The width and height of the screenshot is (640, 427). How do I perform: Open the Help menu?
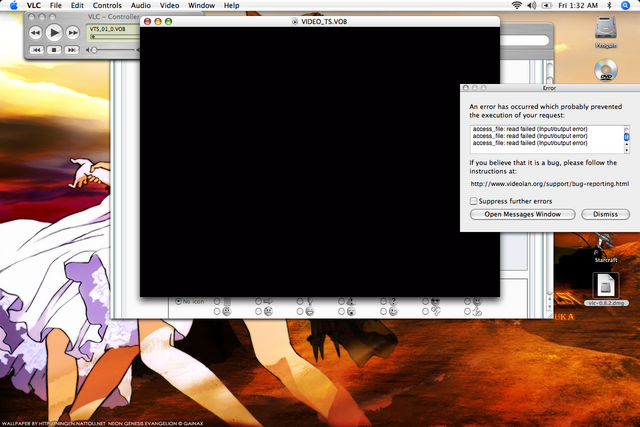coord(231,5)
